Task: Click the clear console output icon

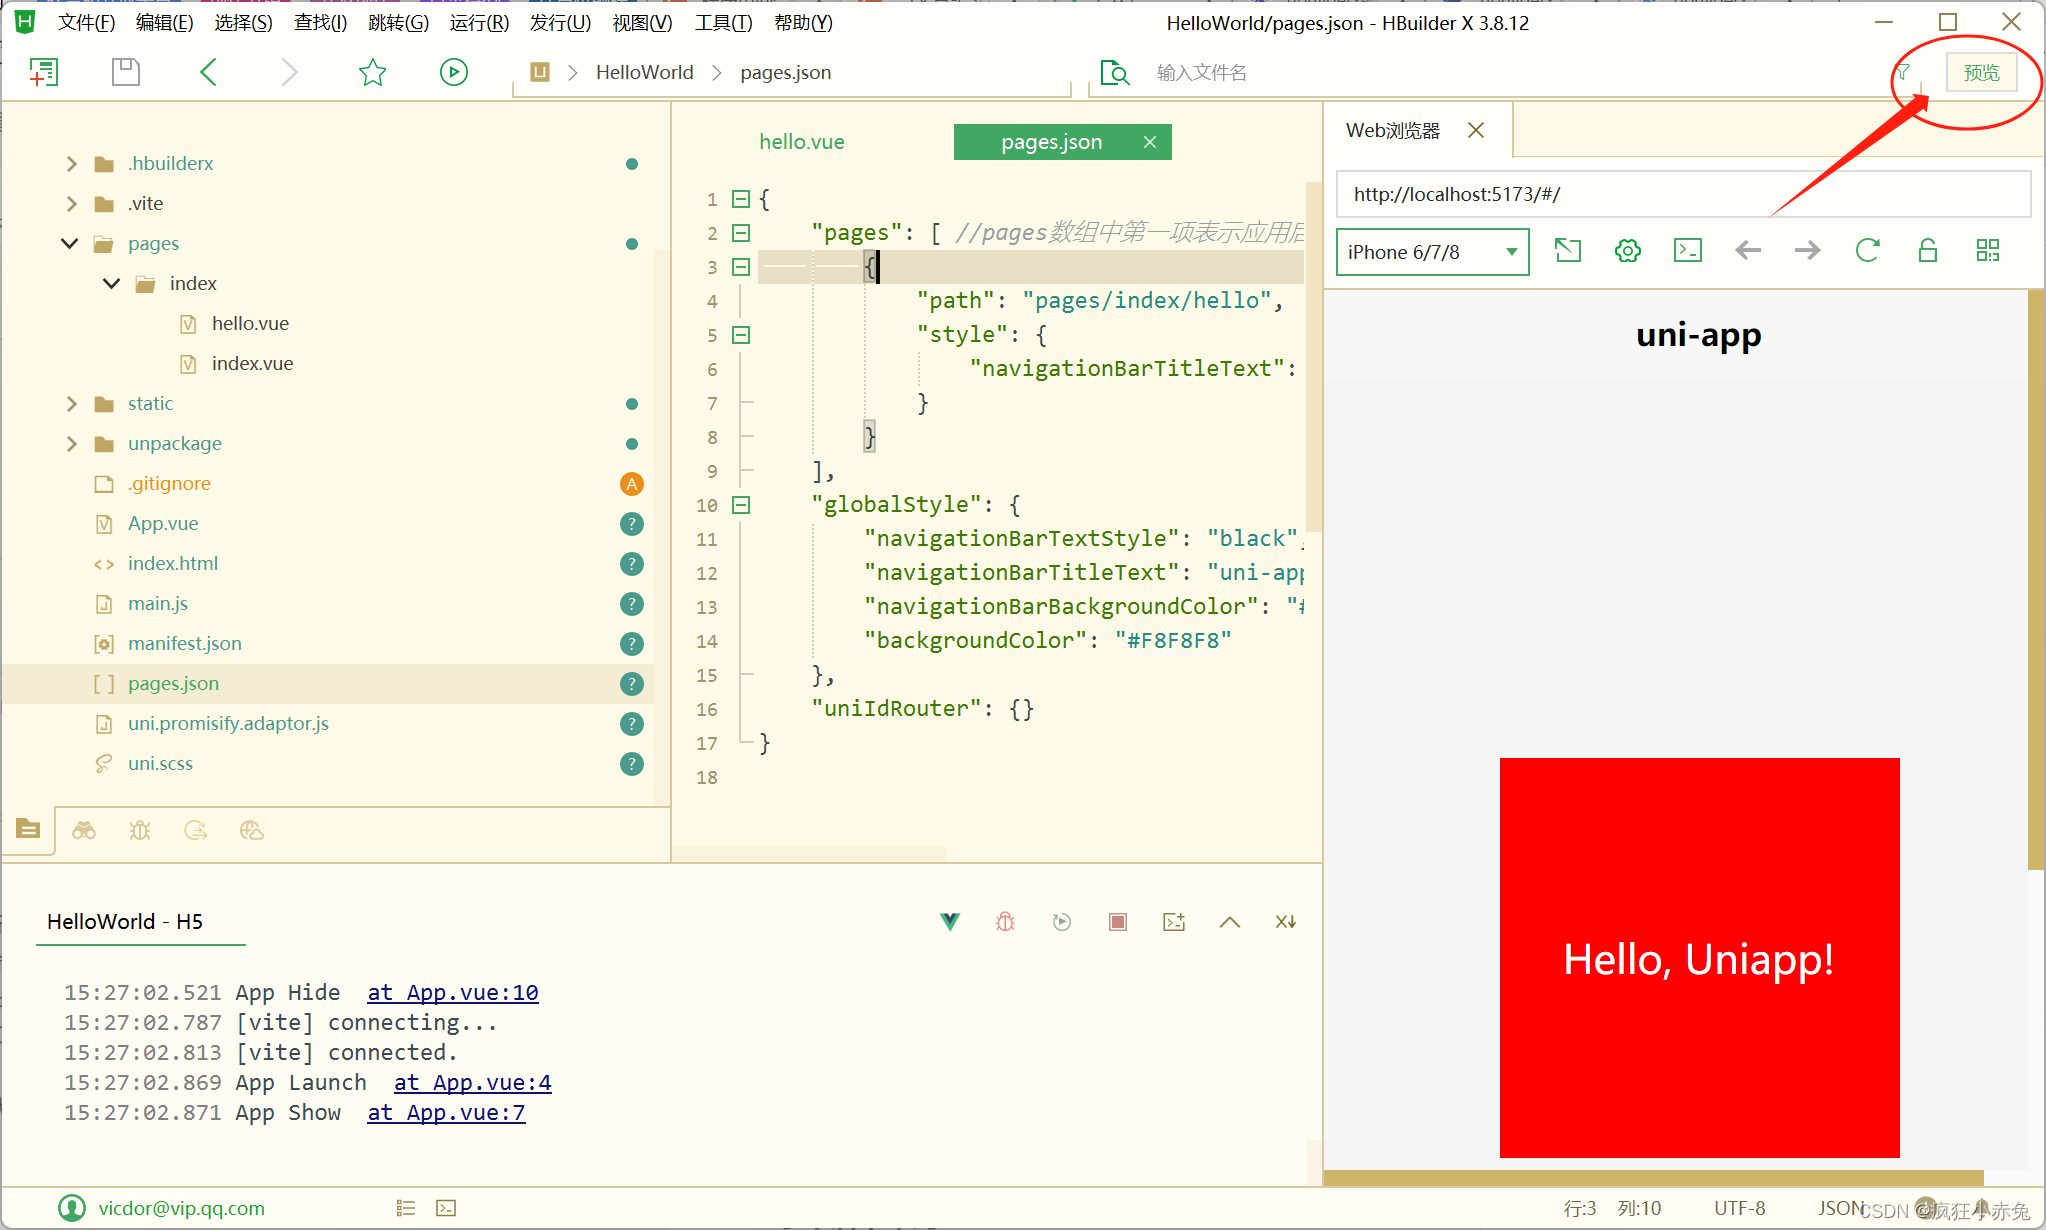Action: (x=1174, y=922)
